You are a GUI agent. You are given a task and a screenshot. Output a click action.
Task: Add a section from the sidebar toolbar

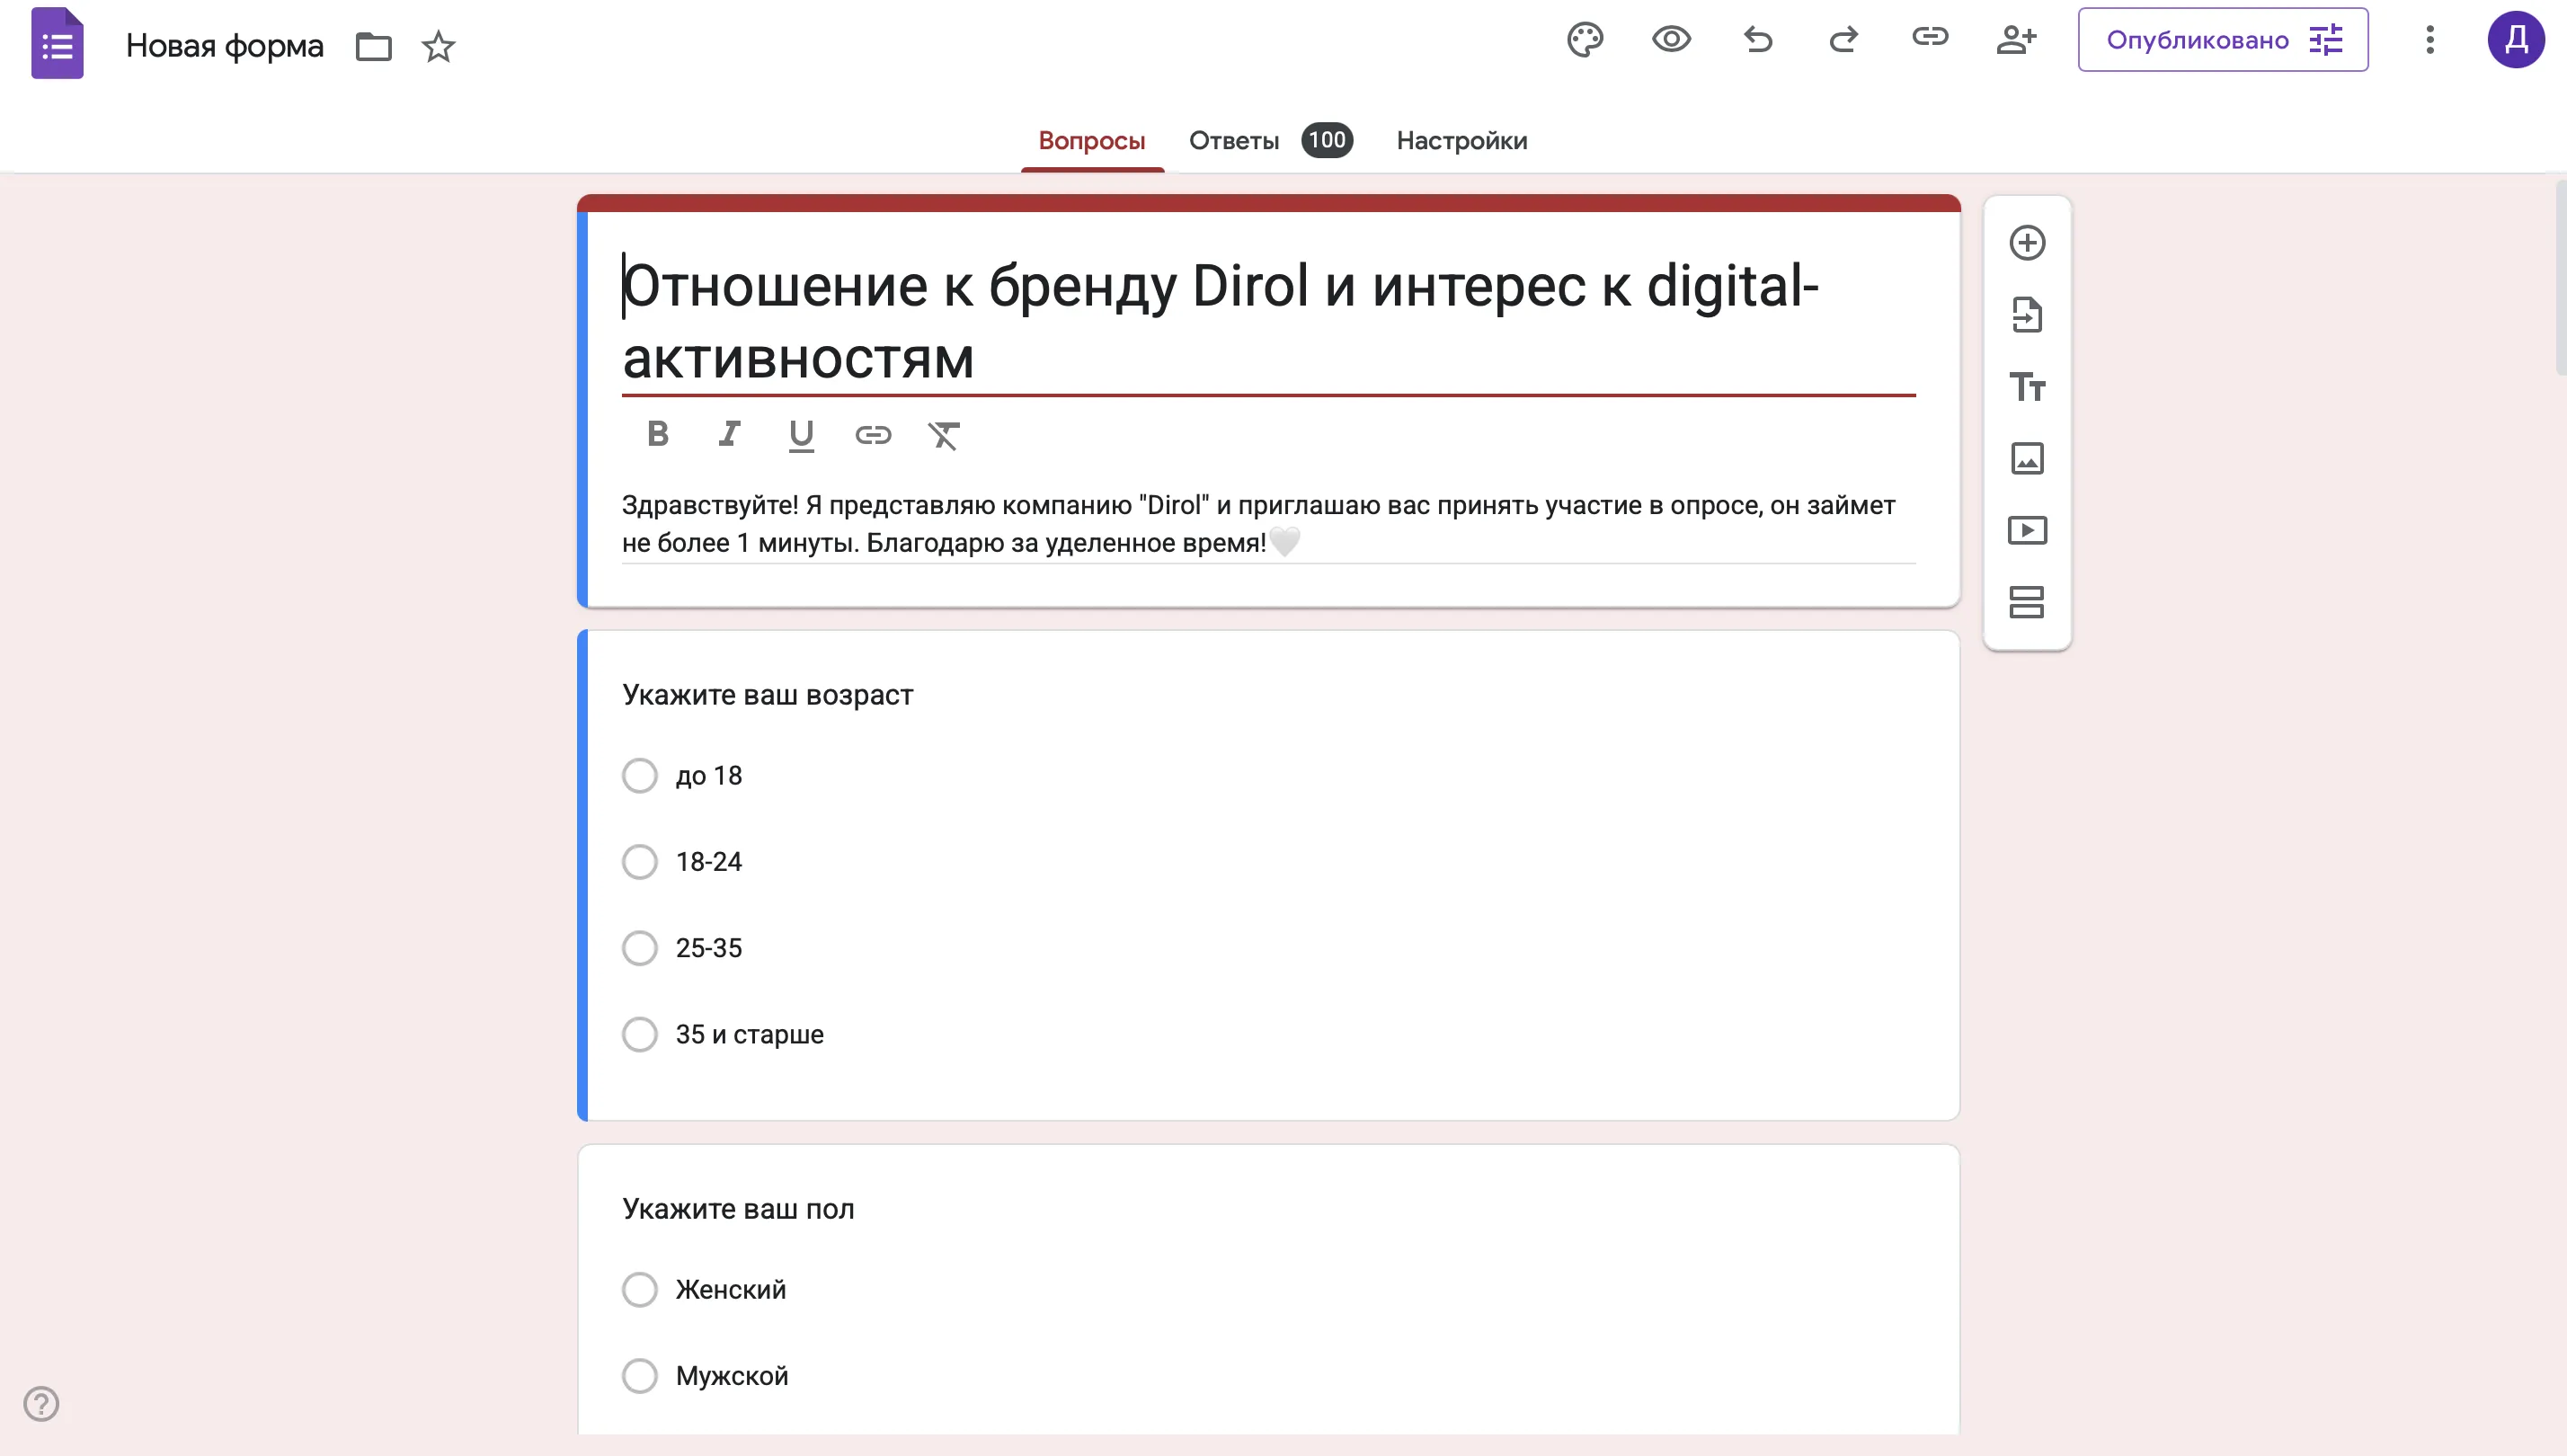point(2027,602)
